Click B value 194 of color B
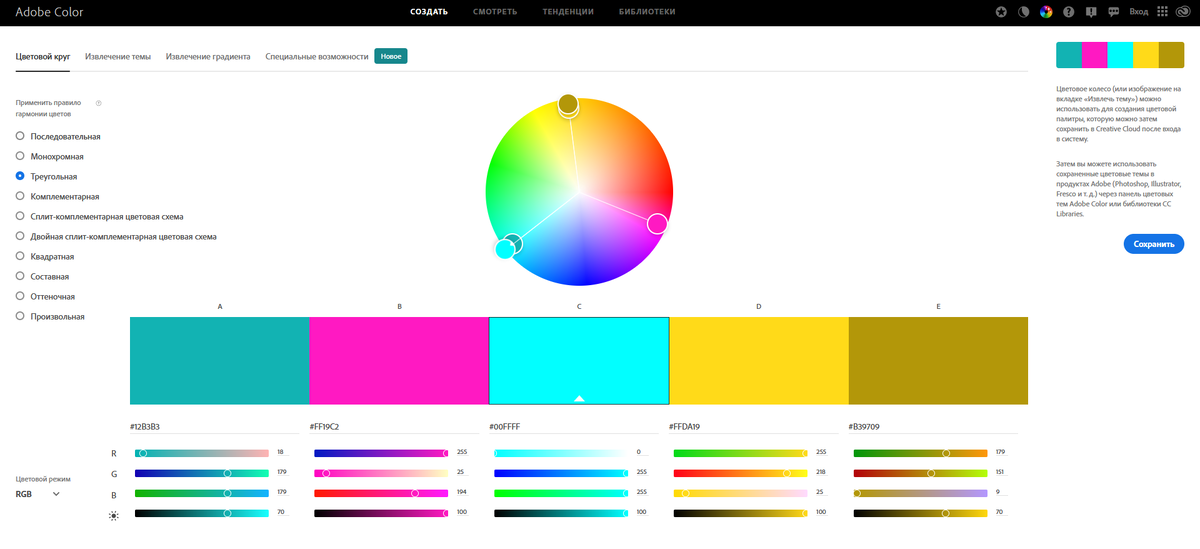This screenshot has height=549, width=1200. pyautogui.click(x=462, y=493)
